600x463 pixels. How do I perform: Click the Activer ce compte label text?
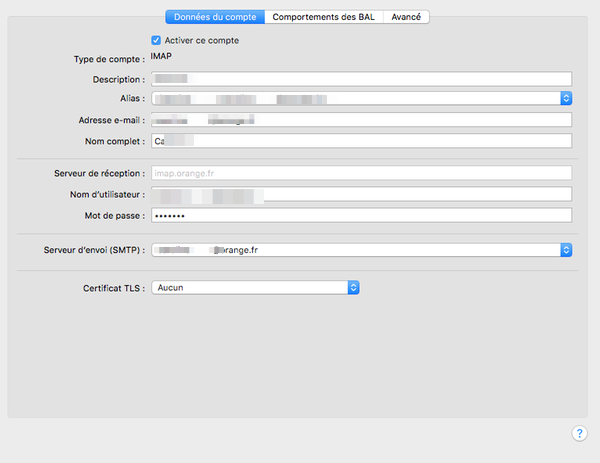coord(201,40)
